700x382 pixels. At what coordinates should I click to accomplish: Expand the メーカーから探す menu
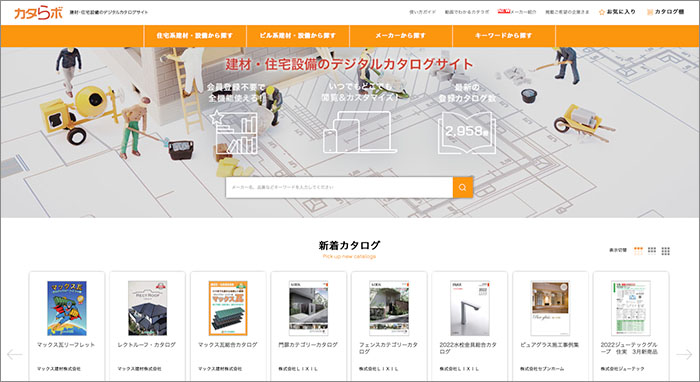[x=401, y=36]
